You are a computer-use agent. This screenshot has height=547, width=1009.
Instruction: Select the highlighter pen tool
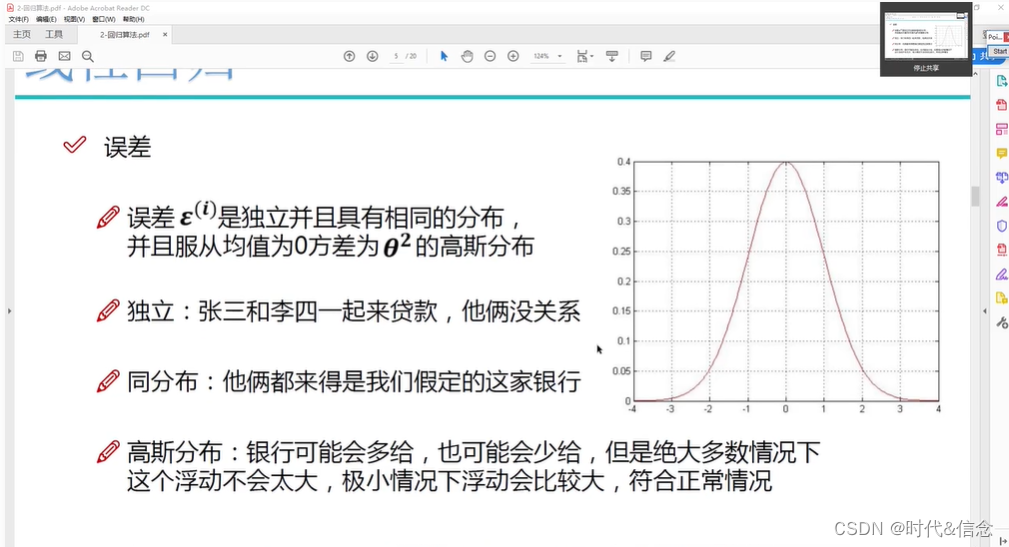tap(669, 56)
